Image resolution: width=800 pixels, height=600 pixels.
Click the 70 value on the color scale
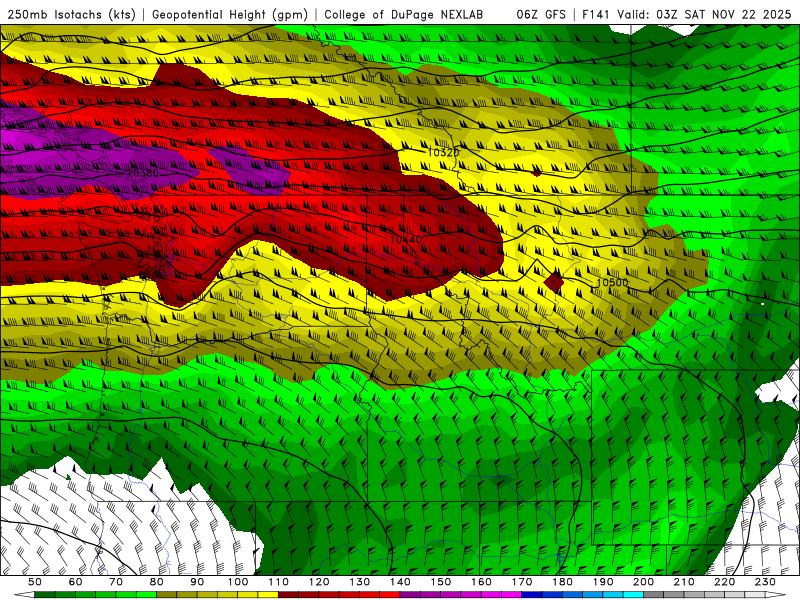click(116, 582)
